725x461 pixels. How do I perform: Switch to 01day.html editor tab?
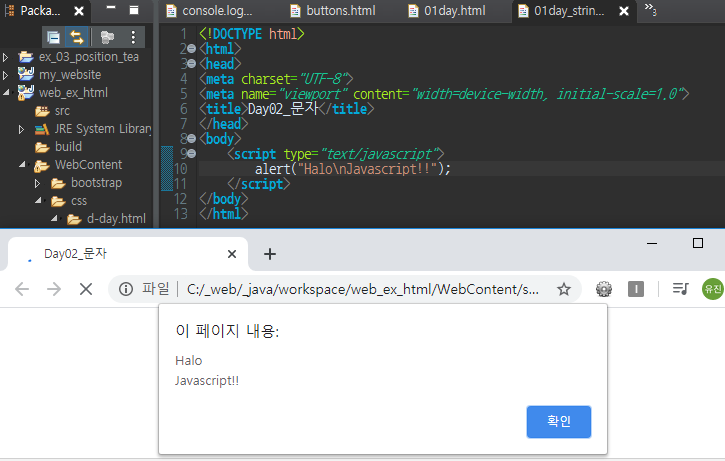coord(447,11)
